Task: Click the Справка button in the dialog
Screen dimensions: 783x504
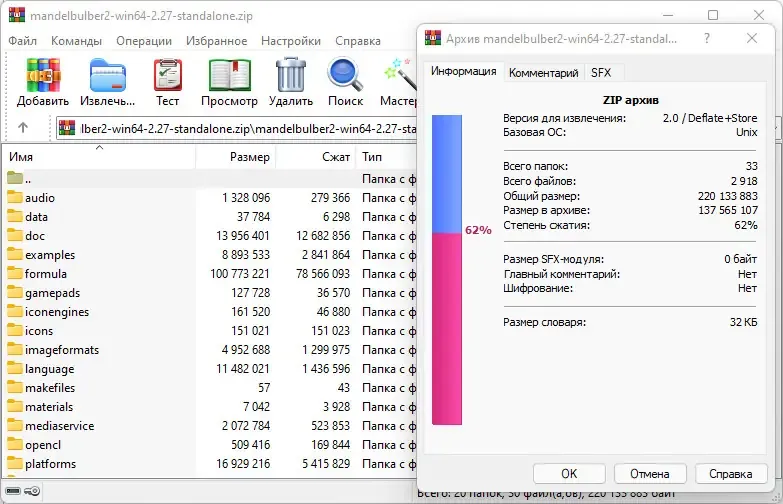Action: (x=731, y=474)
